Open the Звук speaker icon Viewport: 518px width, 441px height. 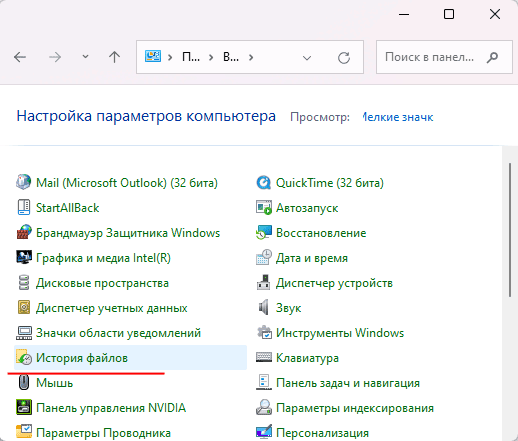tap(264, 307)
